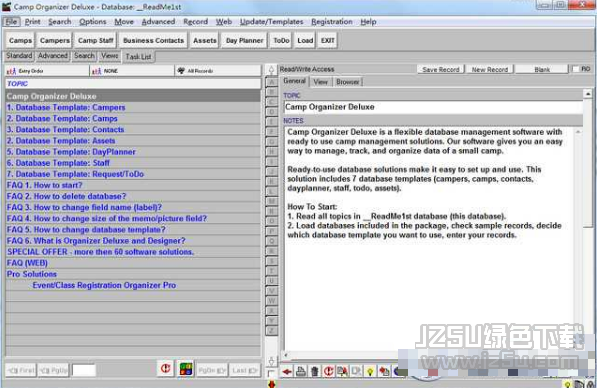Open the Print menu
This screenshot has height=388, width=597.
[32, 22]
